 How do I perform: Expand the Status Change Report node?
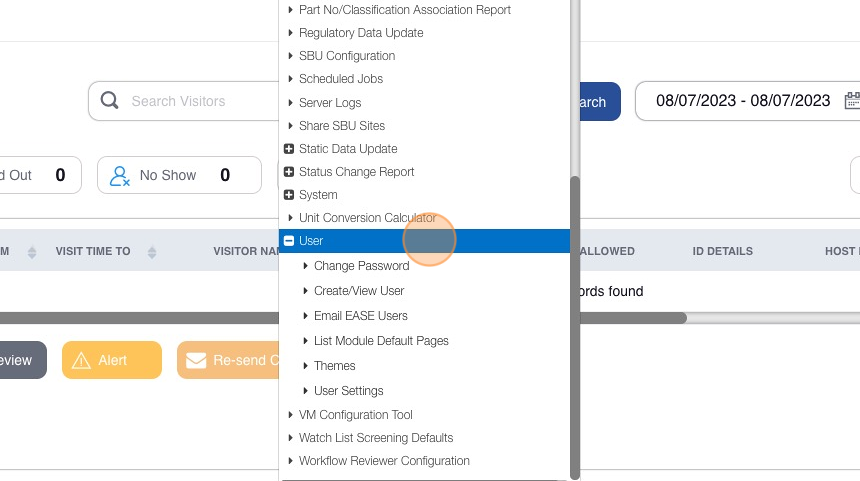pyautogui.click(x=289, y=172)
